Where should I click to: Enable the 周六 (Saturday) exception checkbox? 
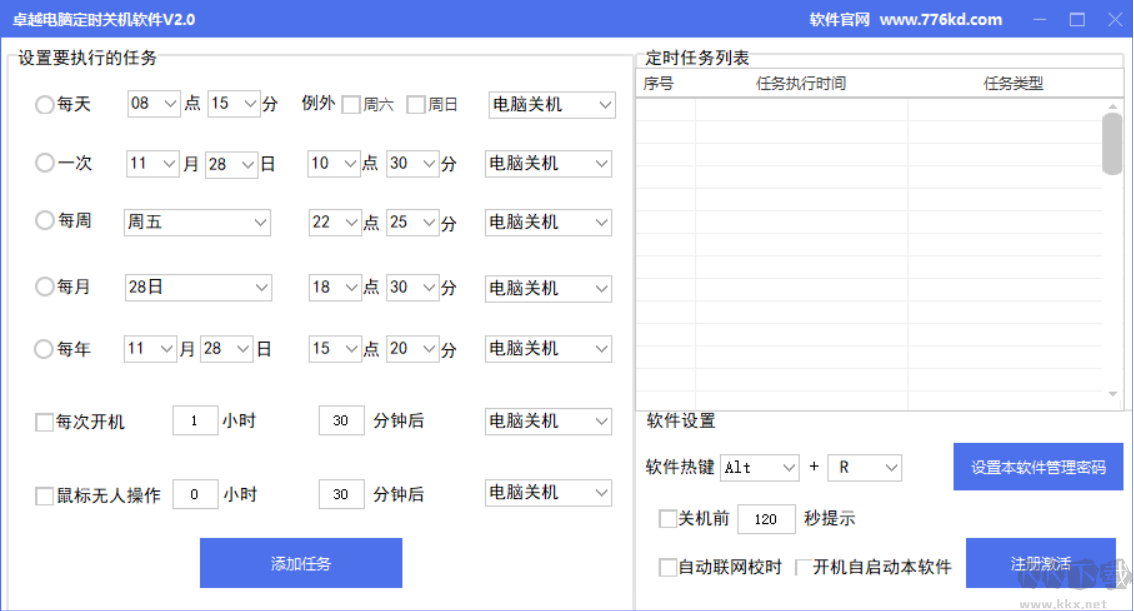point(352,103)
